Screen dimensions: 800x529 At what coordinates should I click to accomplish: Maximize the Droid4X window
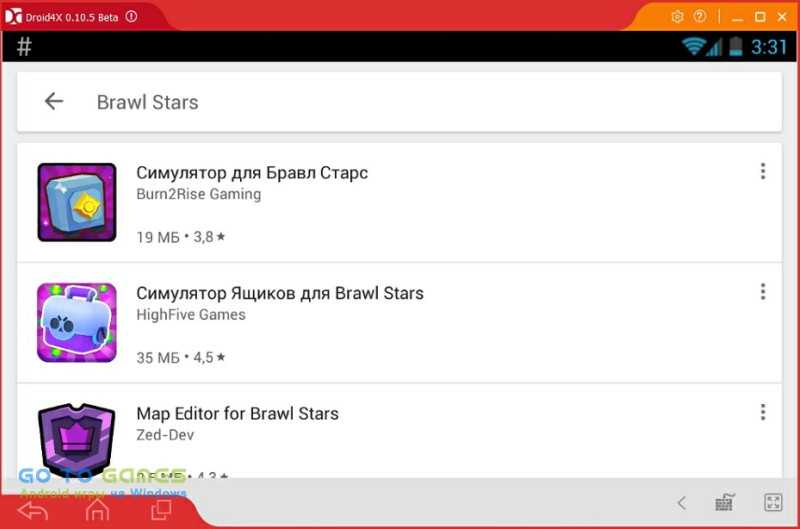pyautogui.click(x=760, y=17)
